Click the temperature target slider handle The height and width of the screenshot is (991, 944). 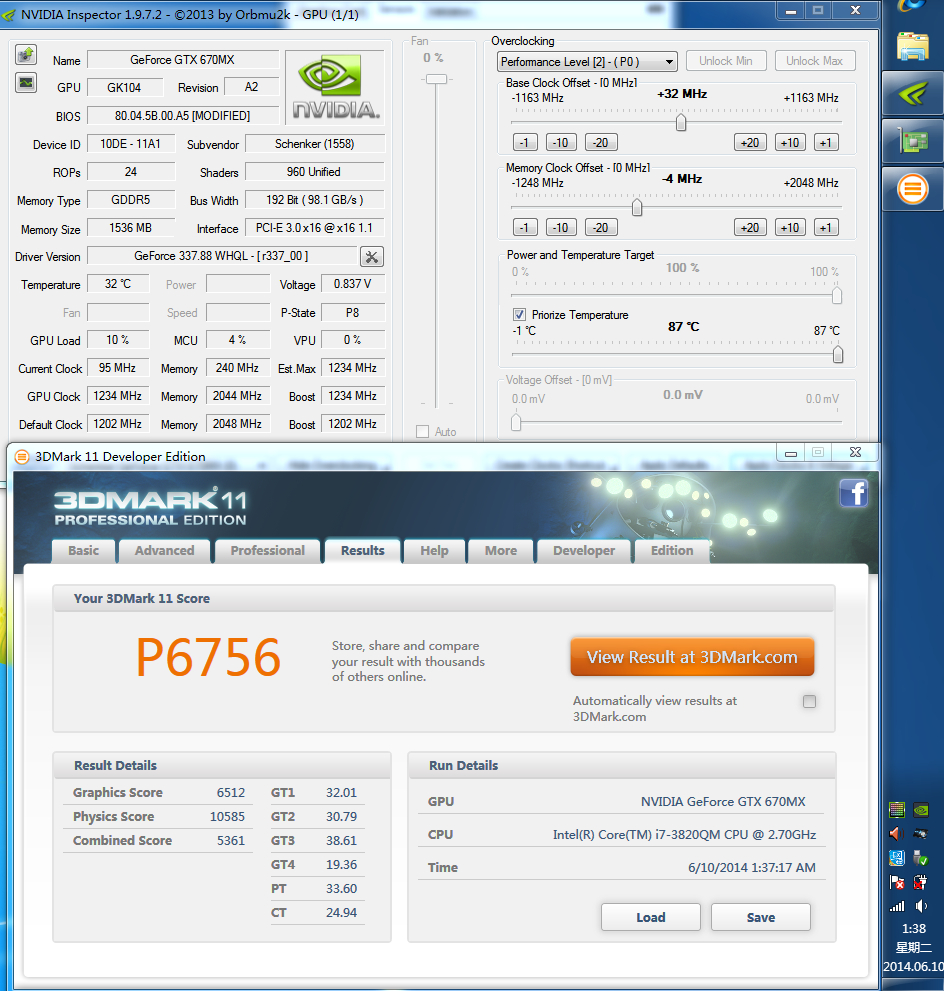tap(838, 355)
